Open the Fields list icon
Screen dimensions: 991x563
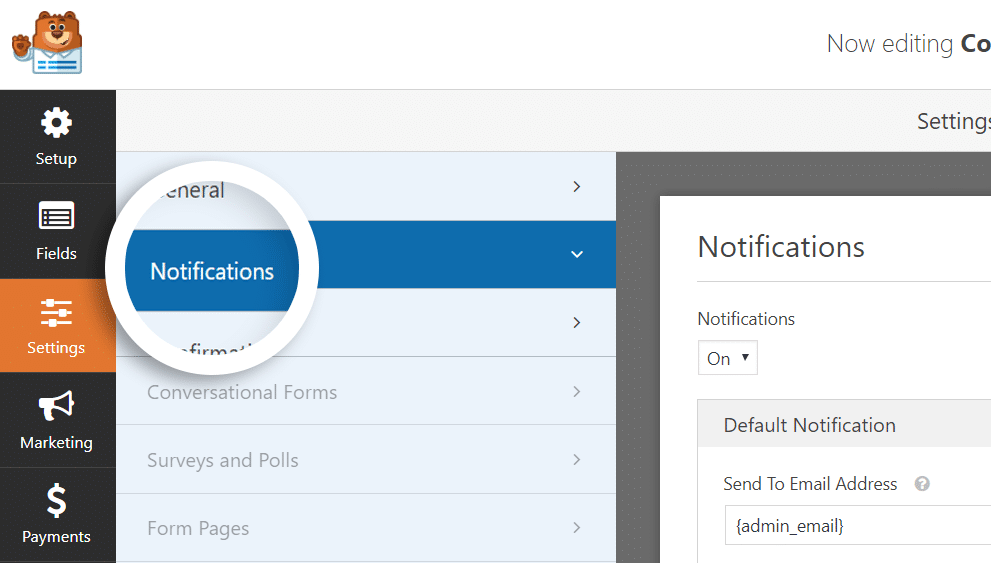click(56, 215)
